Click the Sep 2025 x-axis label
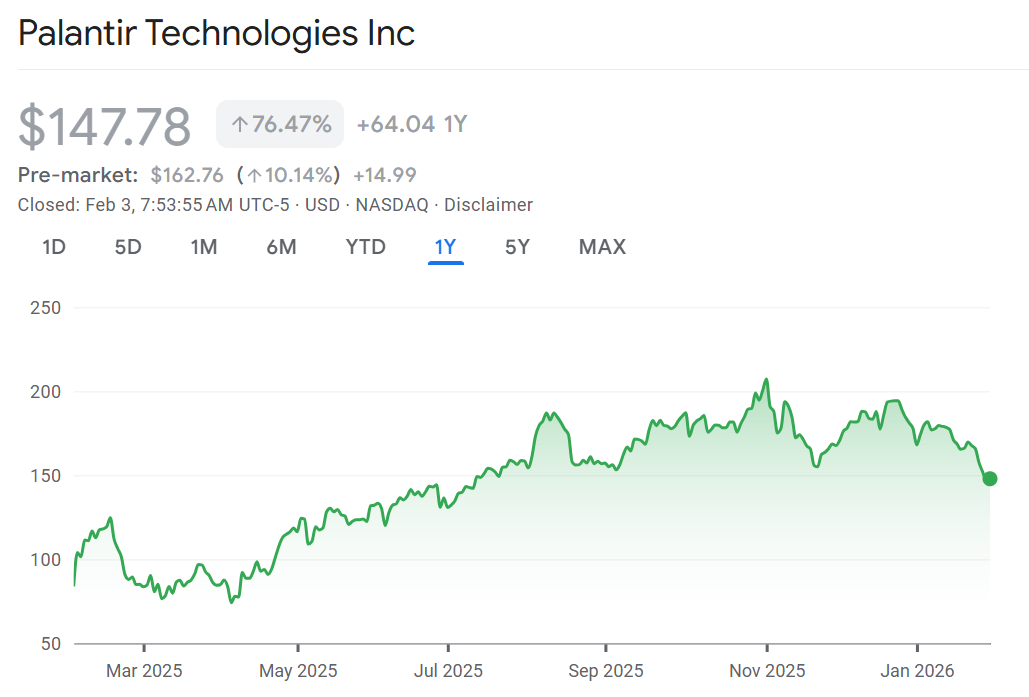Viewport: 1029px width, 697px height. click(x=605, y=670)
